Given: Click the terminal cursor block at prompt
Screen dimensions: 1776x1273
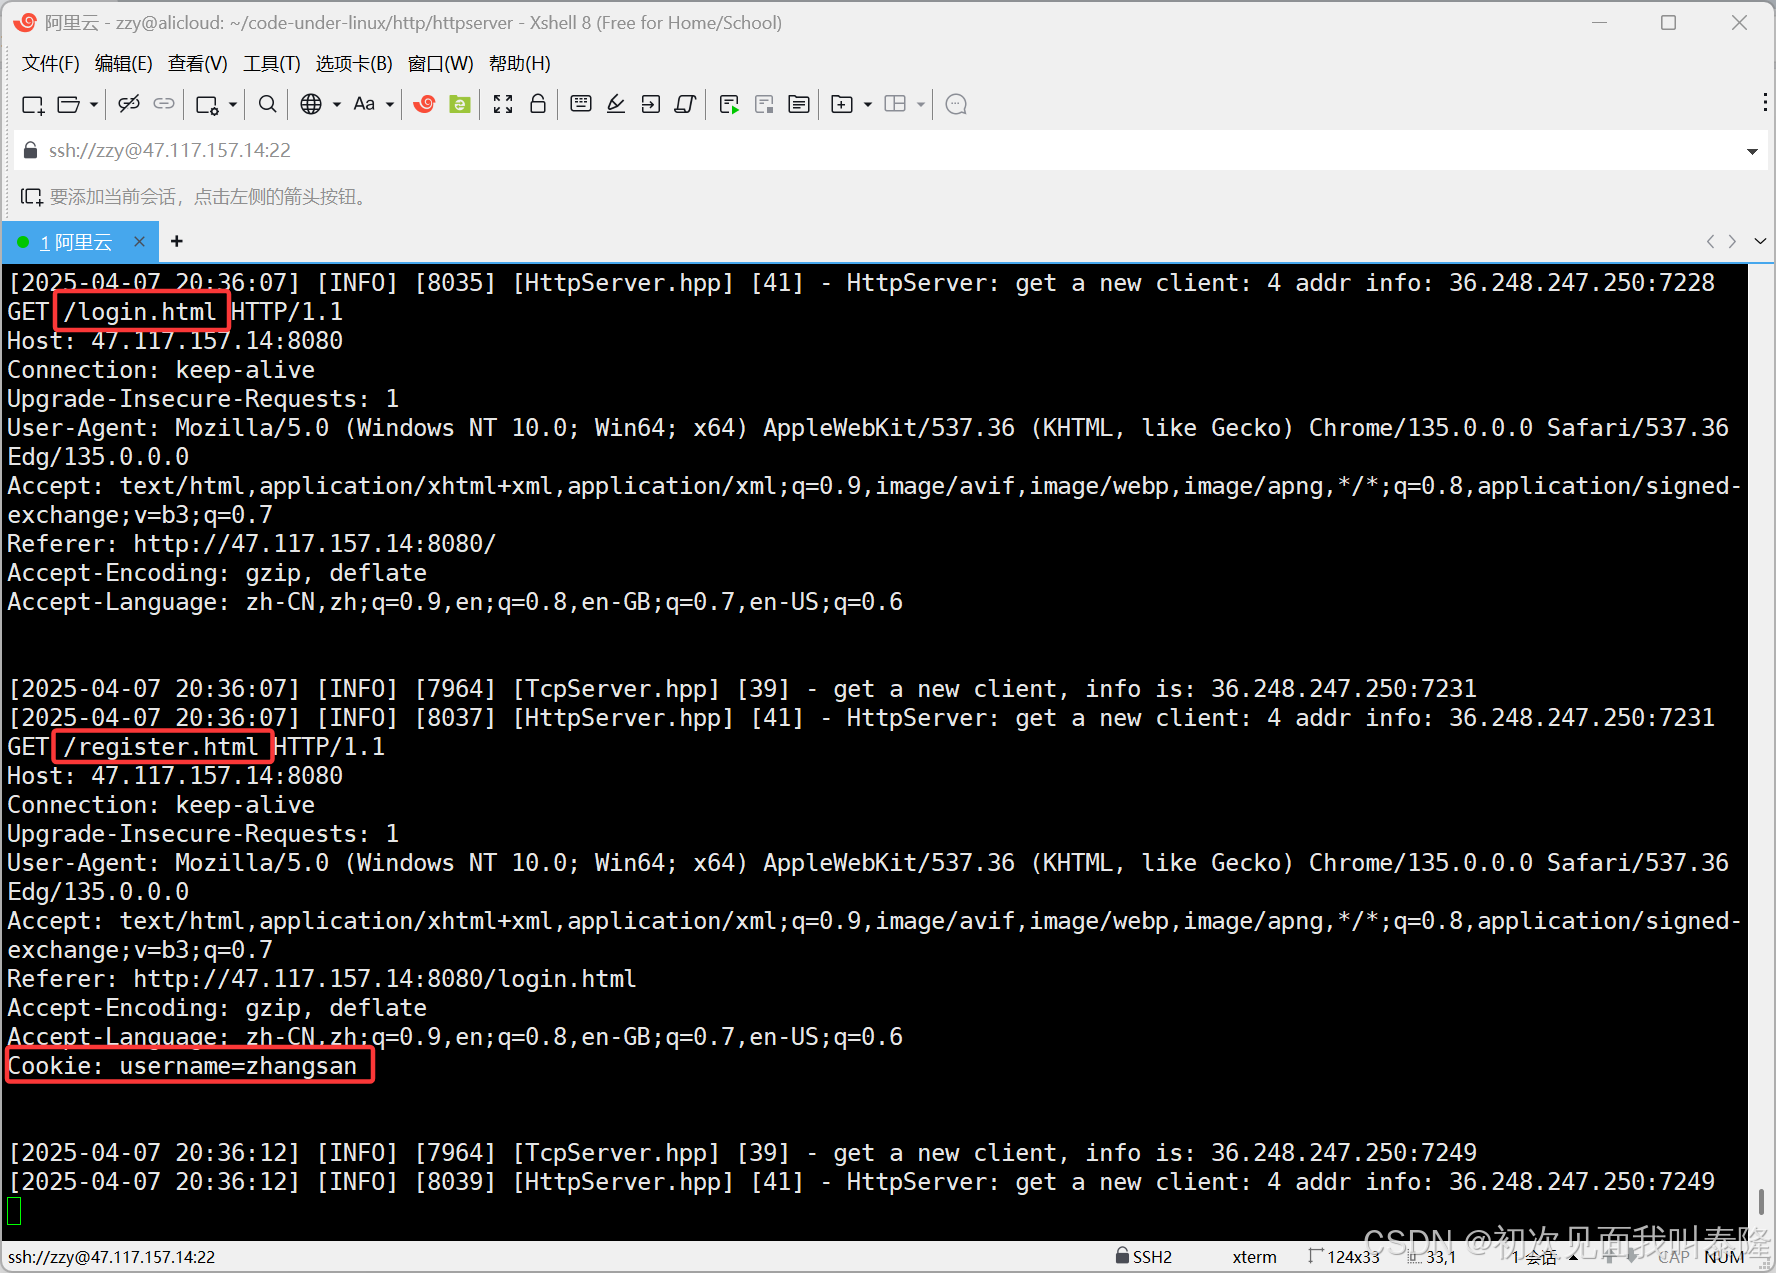Looking at the screenshot, I should click(14, 1211).
